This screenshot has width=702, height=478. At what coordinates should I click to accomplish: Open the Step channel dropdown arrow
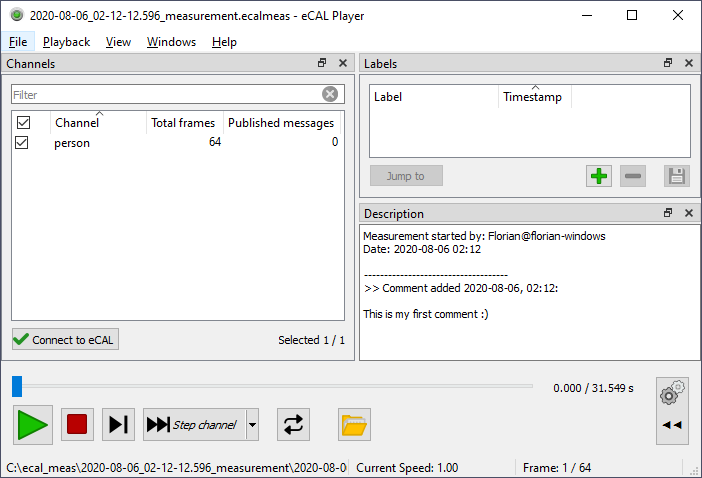click(253, 424)
